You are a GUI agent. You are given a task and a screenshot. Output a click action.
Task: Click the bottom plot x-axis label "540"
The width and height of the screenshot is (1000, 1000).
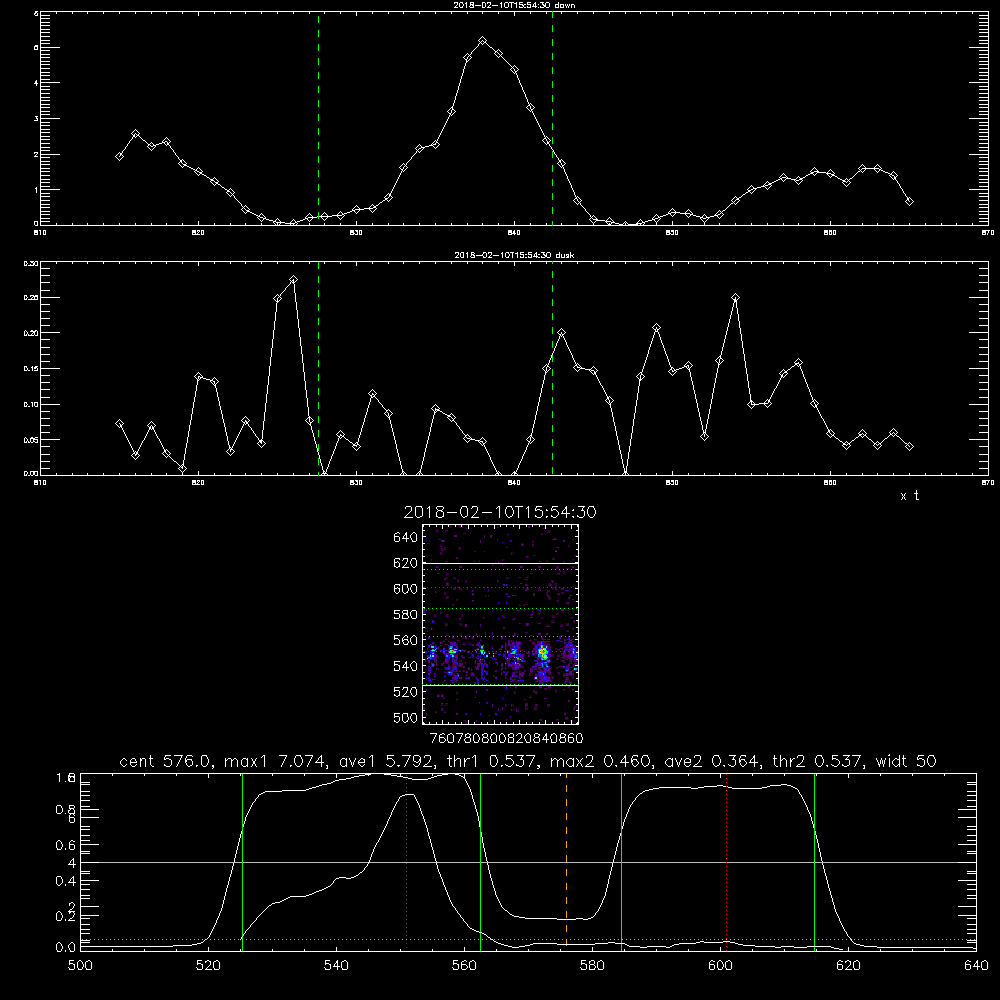pyautogui.click(x=336, y=966)
